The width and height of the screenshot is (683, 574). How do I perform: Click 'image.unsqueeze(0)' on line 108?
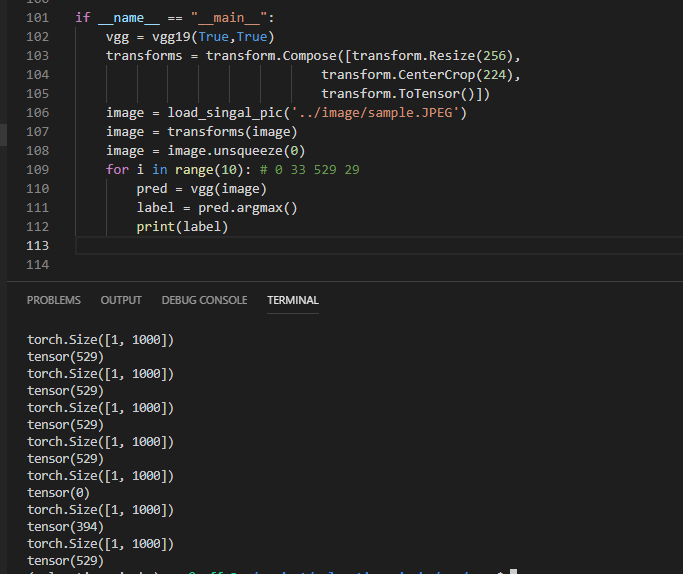[237, 151]
